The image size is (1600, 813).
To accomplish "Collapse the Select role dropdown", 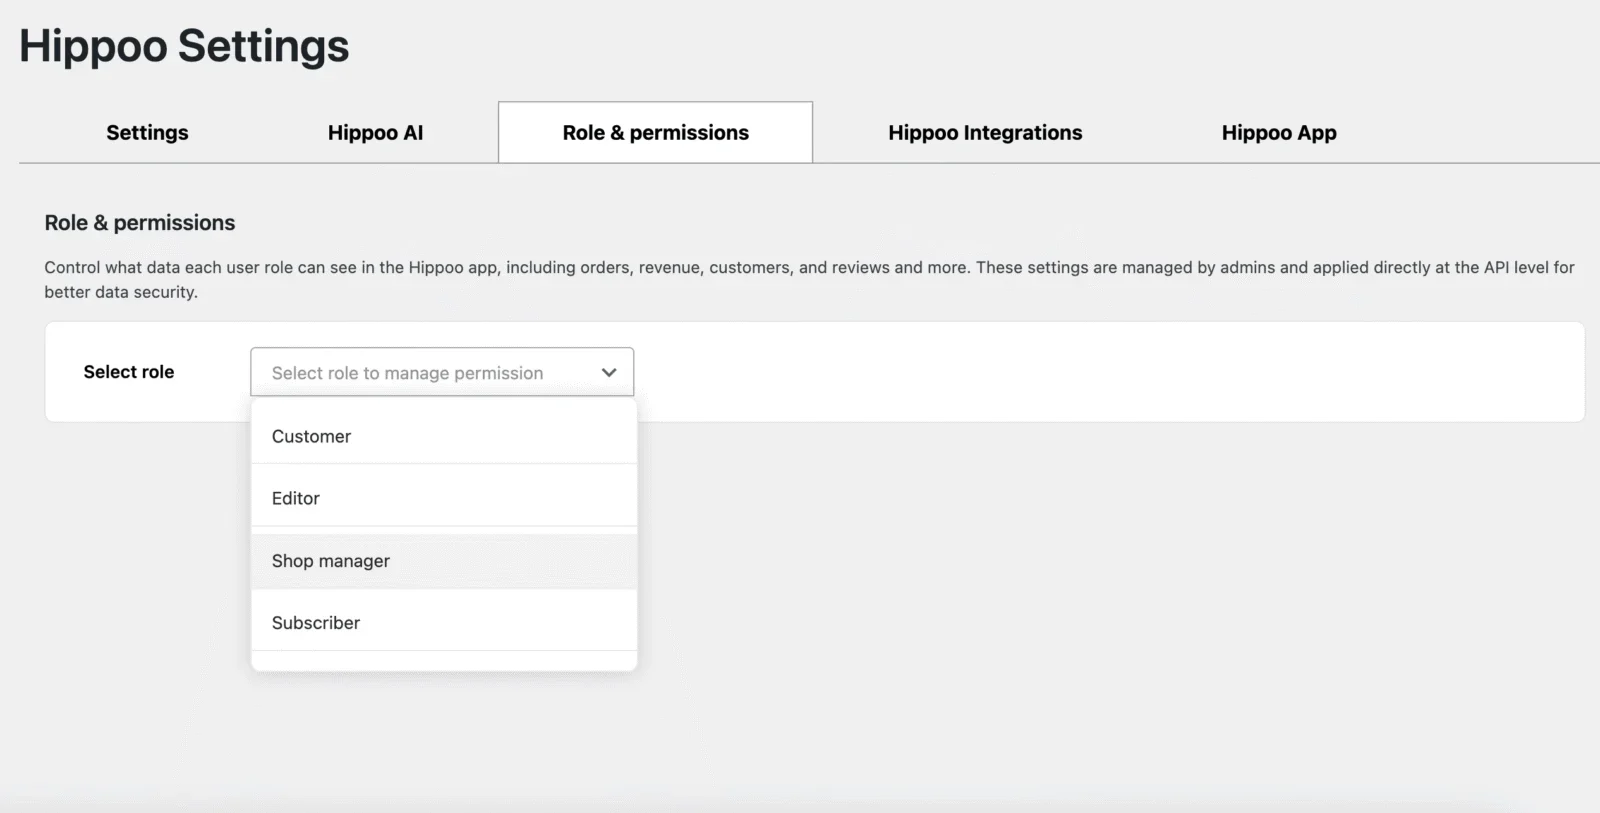I will [x=442, y=372].
